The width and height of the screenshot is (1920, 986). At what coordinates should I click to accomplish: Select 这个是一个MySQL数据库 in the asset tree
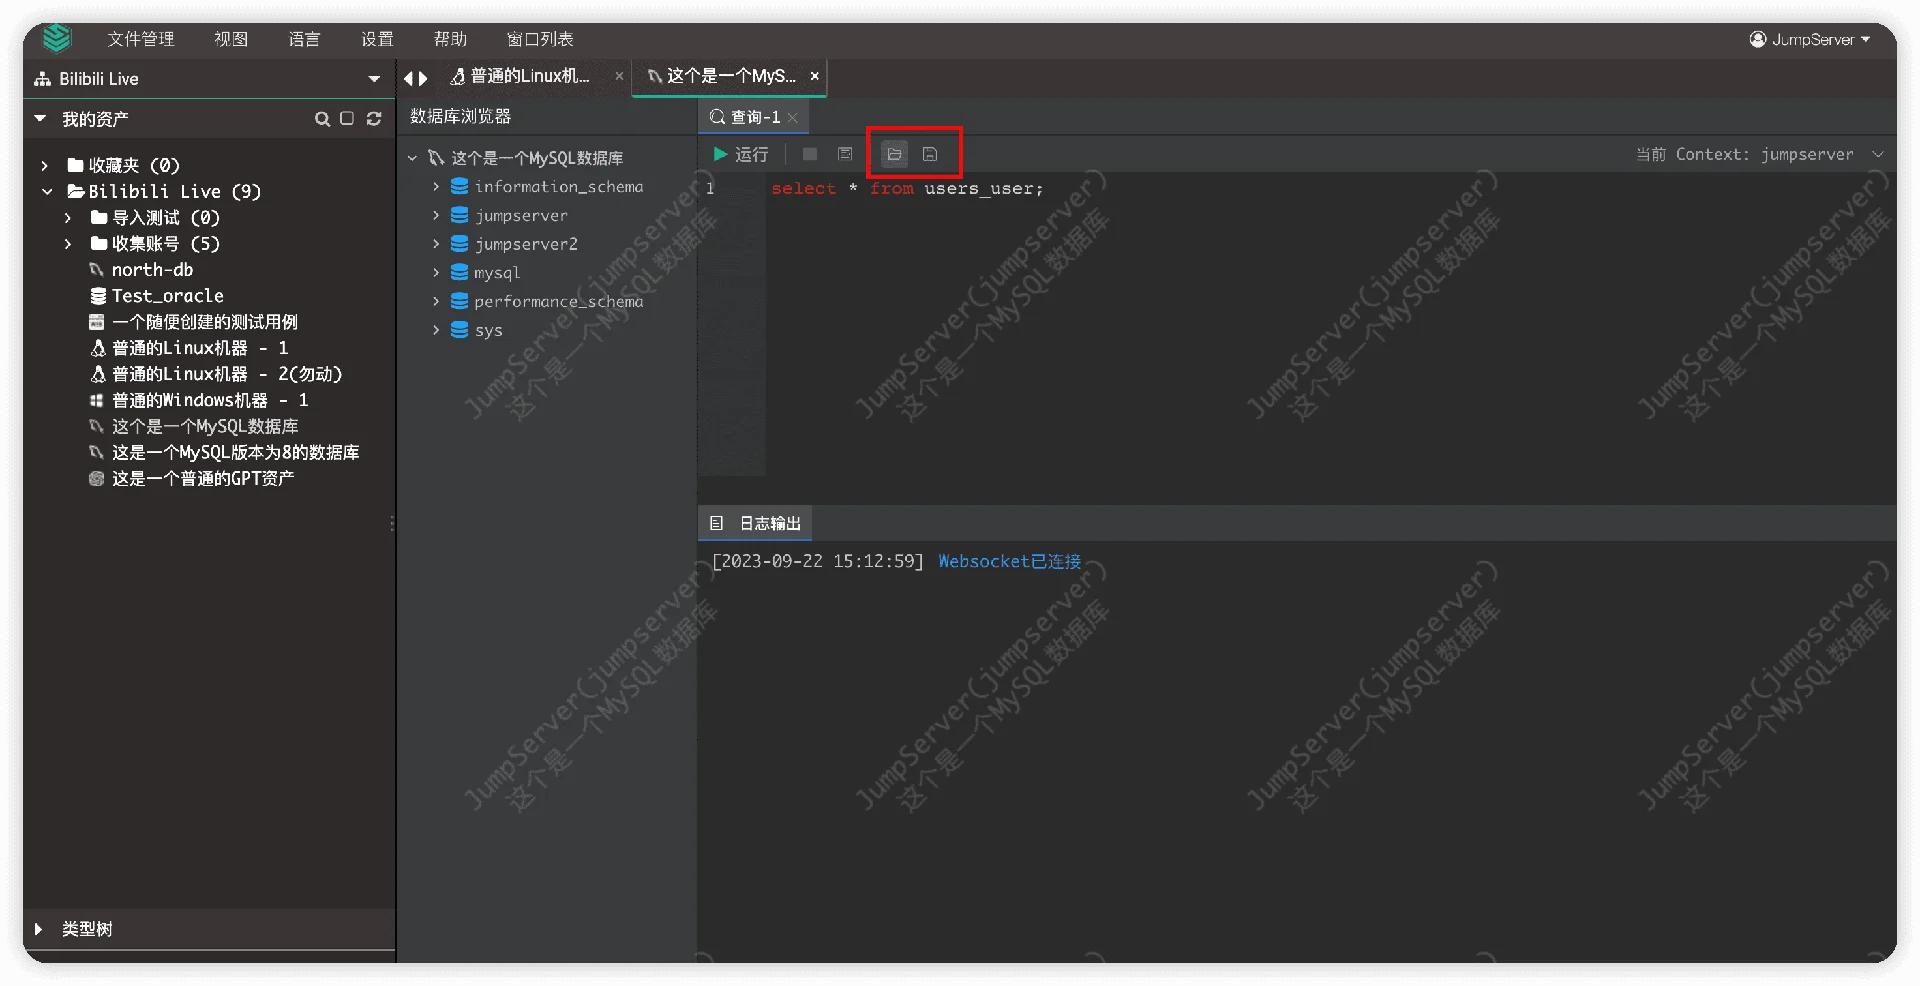tap(204, 426)
